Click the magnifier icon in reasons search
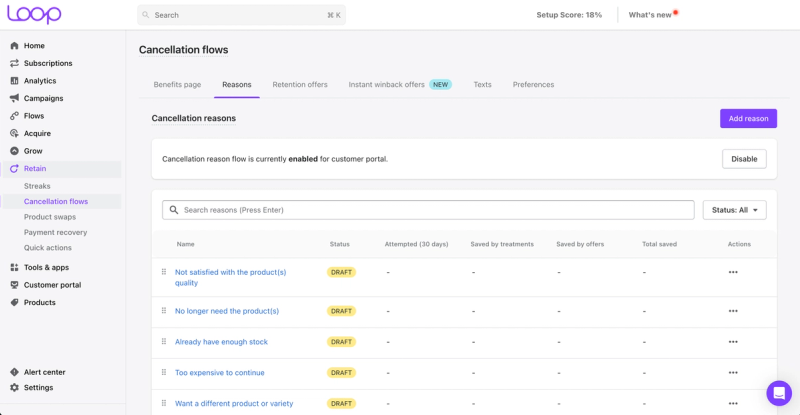The height and width of the screenshot is (415, 800). (174, 210)
